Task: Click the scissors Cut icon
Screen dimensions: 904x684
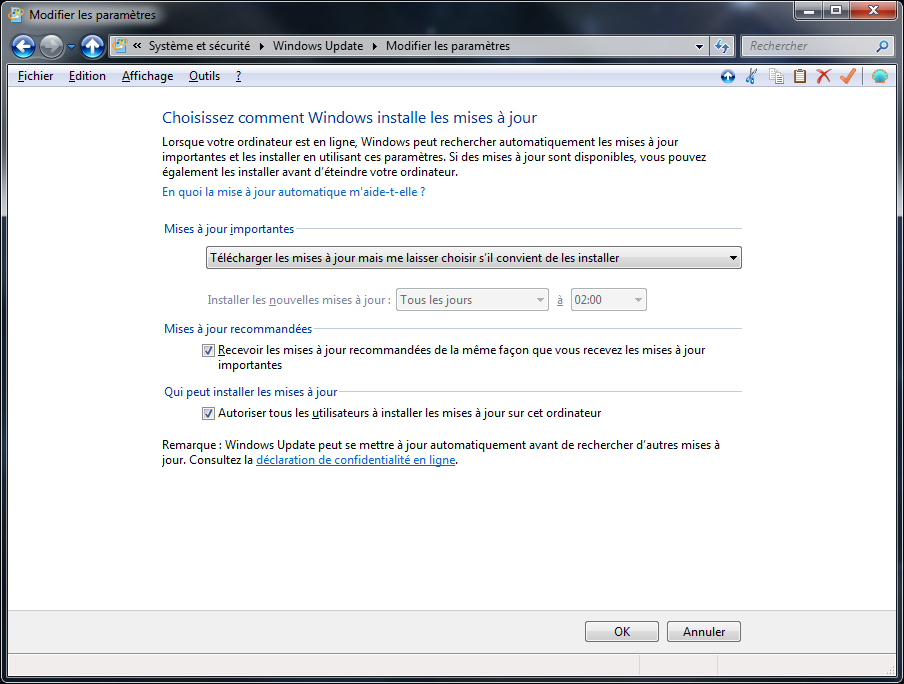Action: click(x=751, y=76)
